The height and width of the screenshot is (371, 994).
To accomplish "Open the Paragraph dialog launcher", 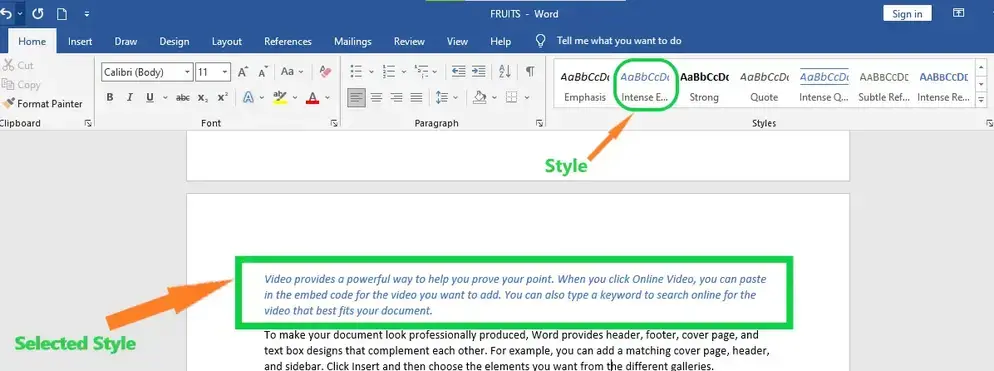I will [x=539, y=124].
